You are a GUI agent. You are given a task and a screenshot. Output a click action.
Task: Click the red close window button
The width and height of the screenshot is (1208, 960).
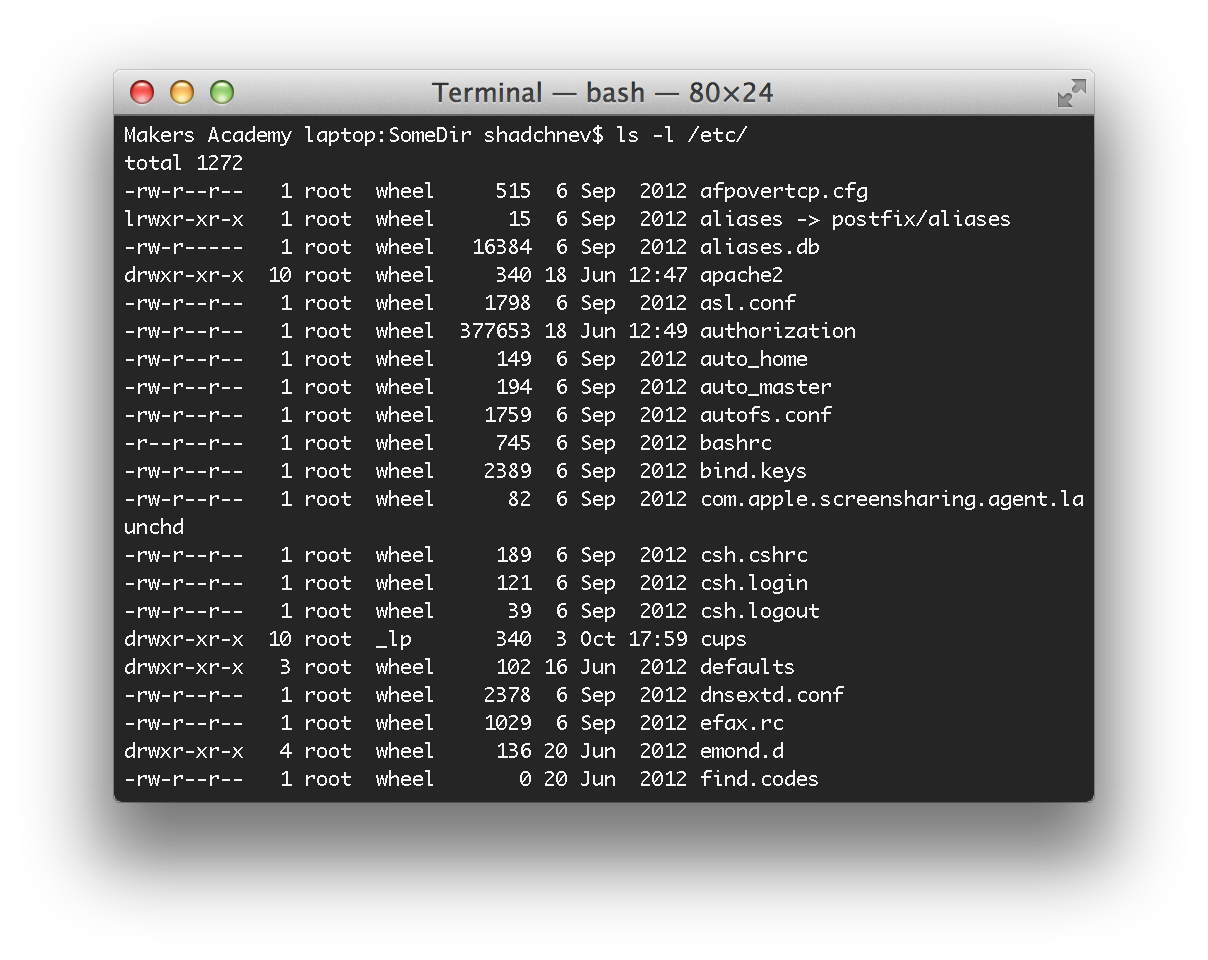click(142, 93)
